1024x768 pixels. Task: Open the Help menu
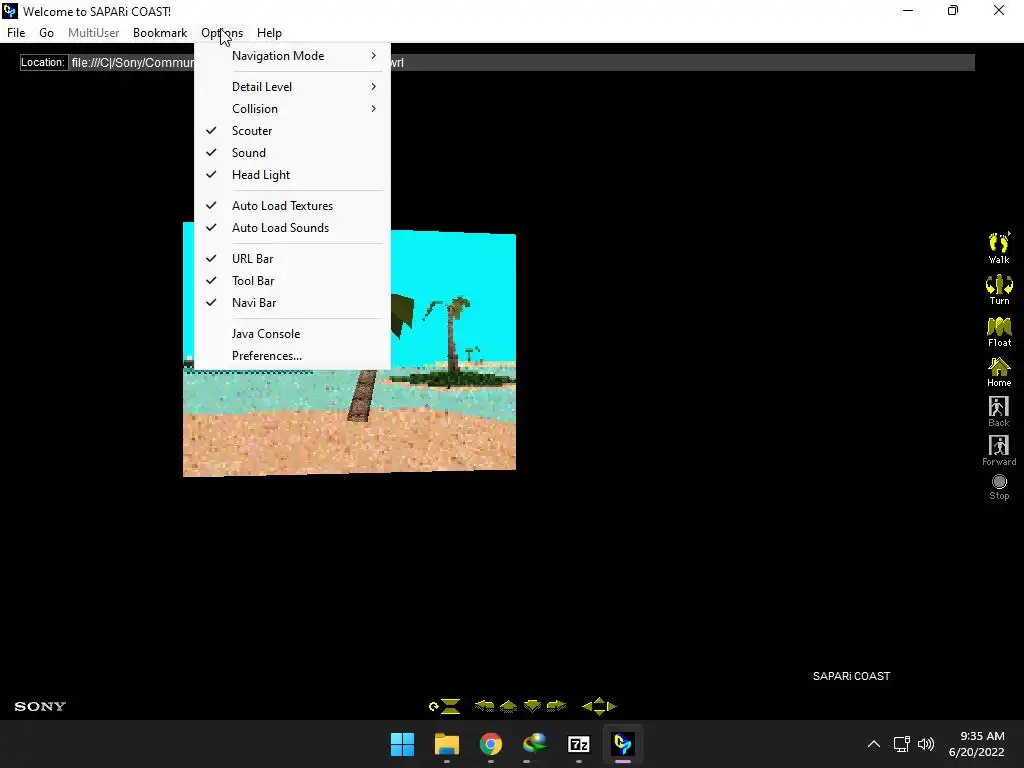coord(269,33)
